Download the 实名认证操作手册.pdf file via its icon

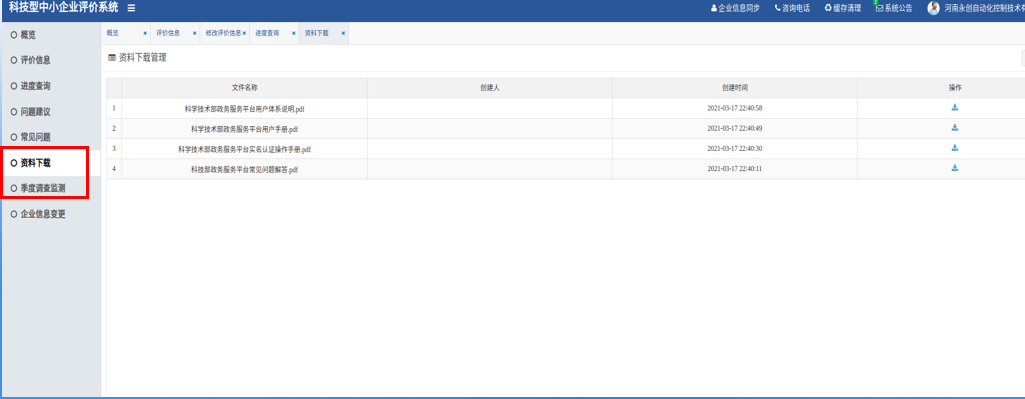click(954, 148)
